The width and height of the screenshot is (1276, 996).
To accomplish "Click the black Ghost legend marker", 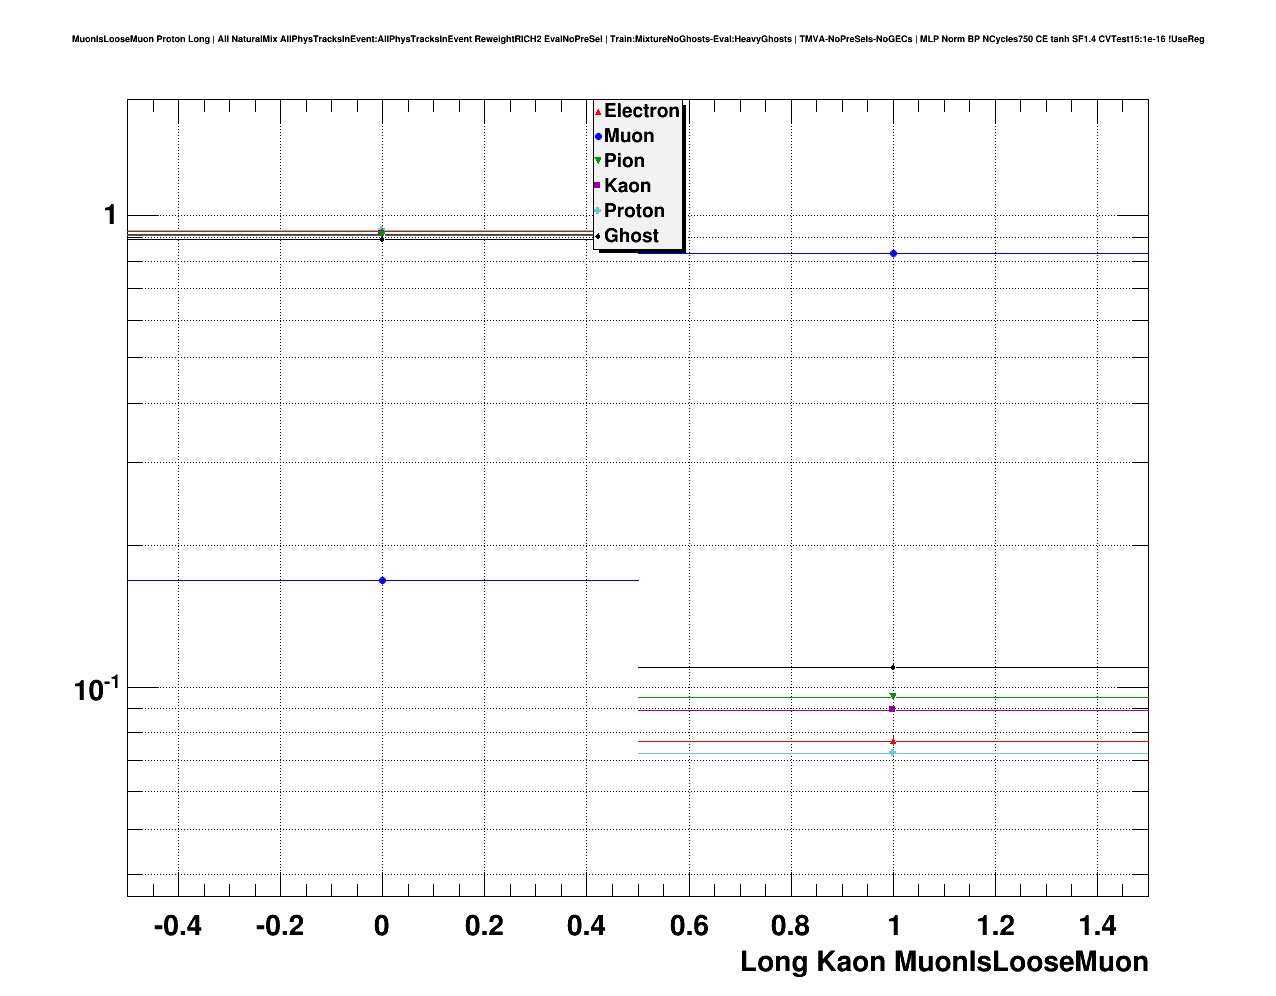I will 598,236.
